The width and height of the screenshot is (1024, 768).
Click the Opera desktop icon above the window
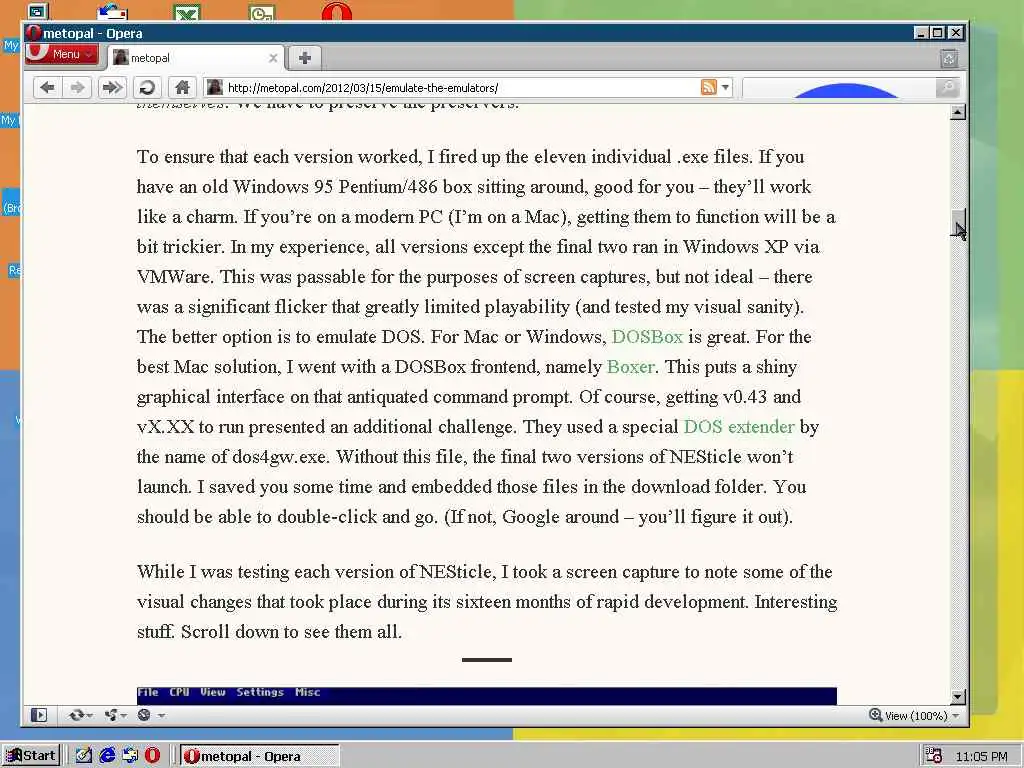[336, 11]
